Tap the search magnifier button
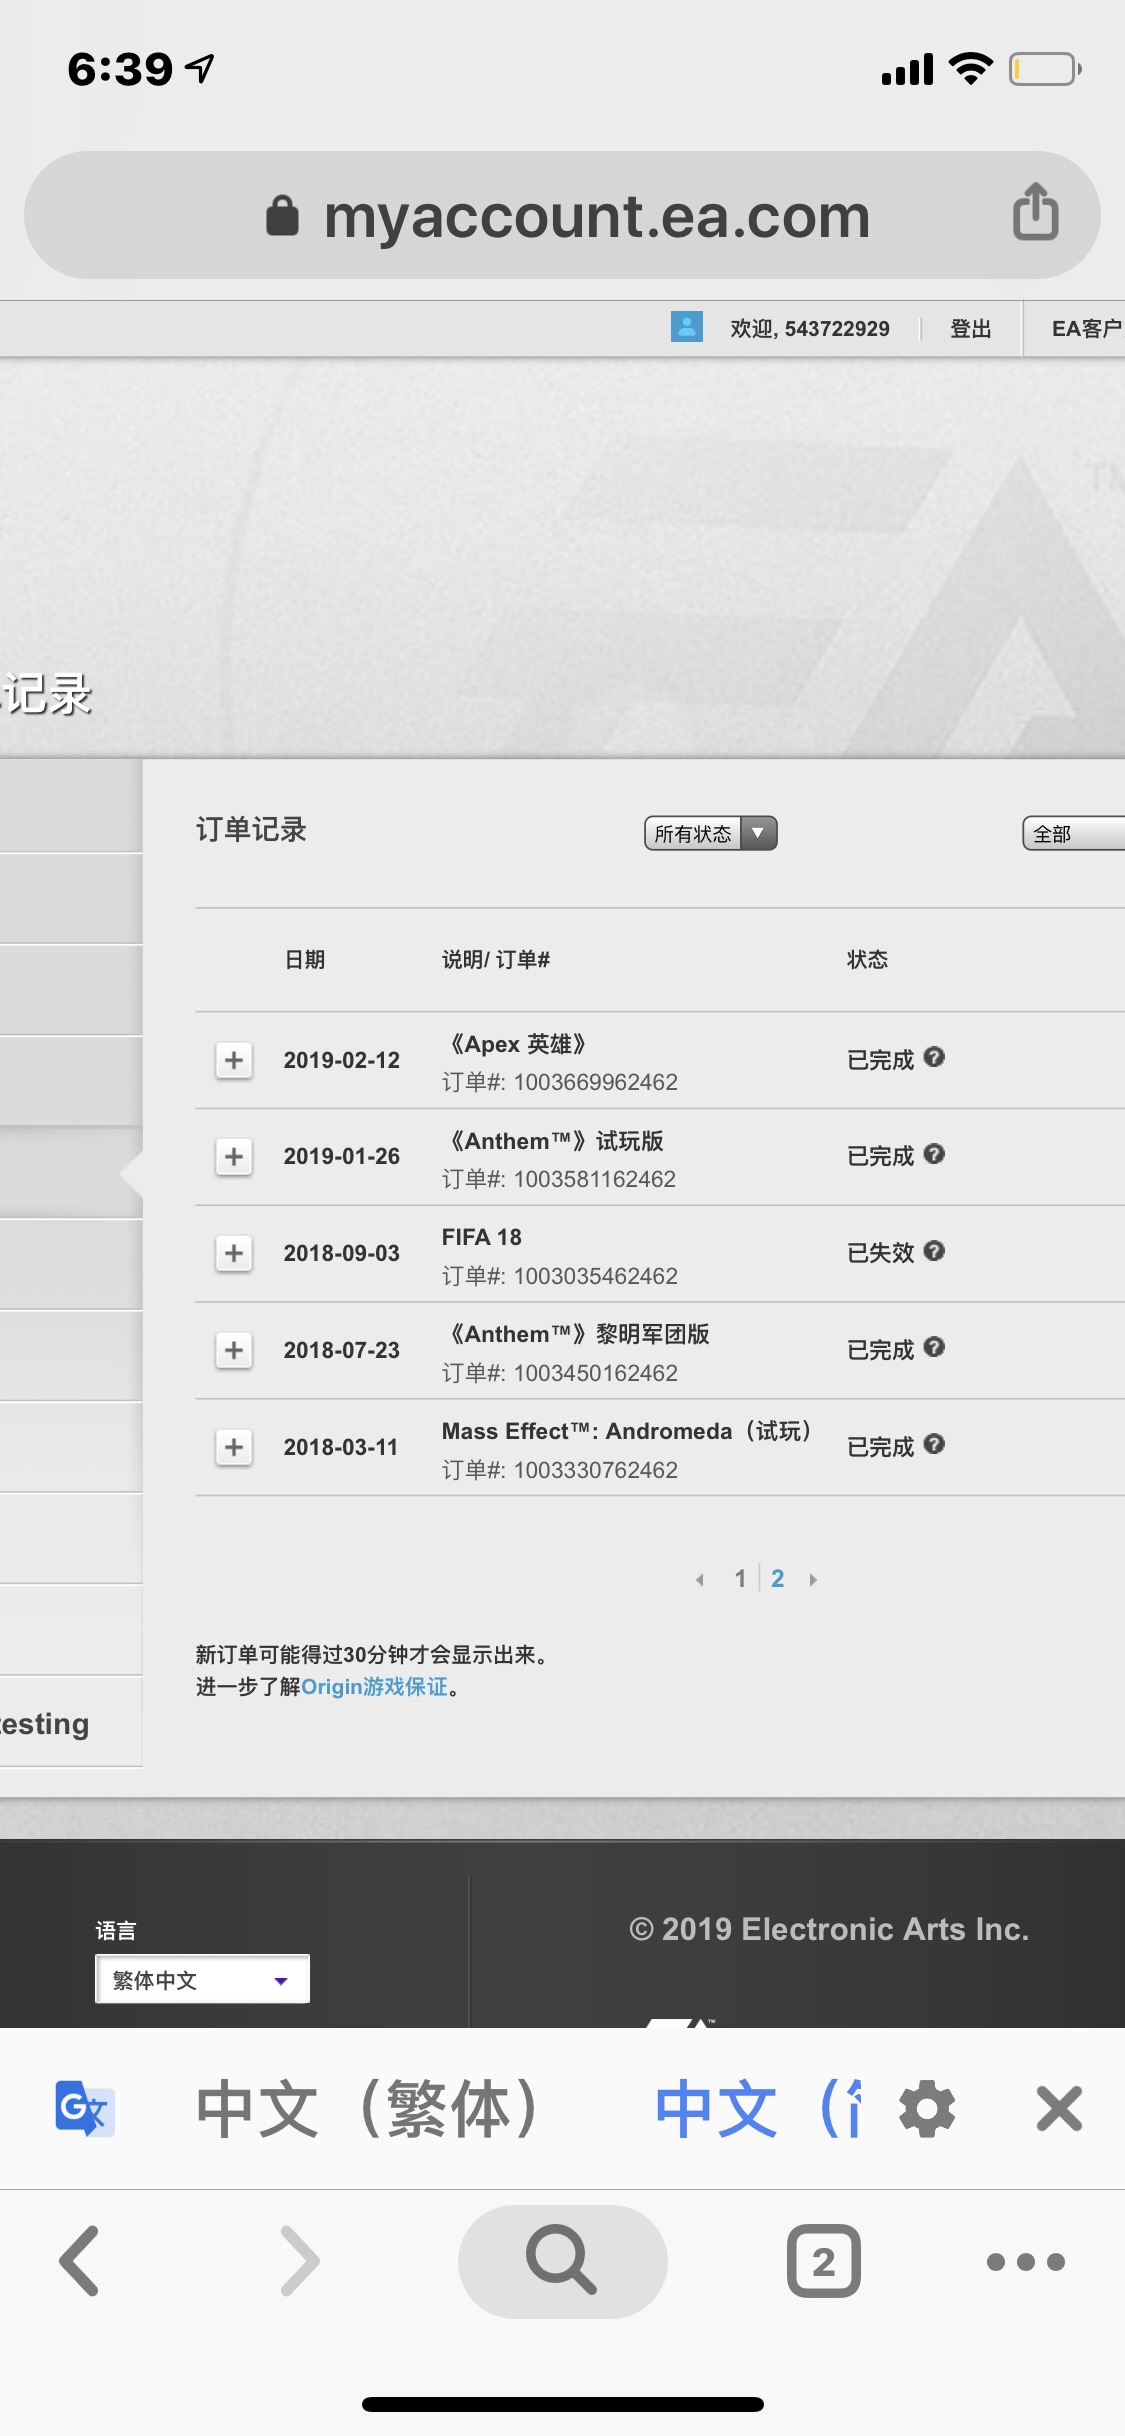Viewport: 1125px width, 2436px height. point(562,2261)
